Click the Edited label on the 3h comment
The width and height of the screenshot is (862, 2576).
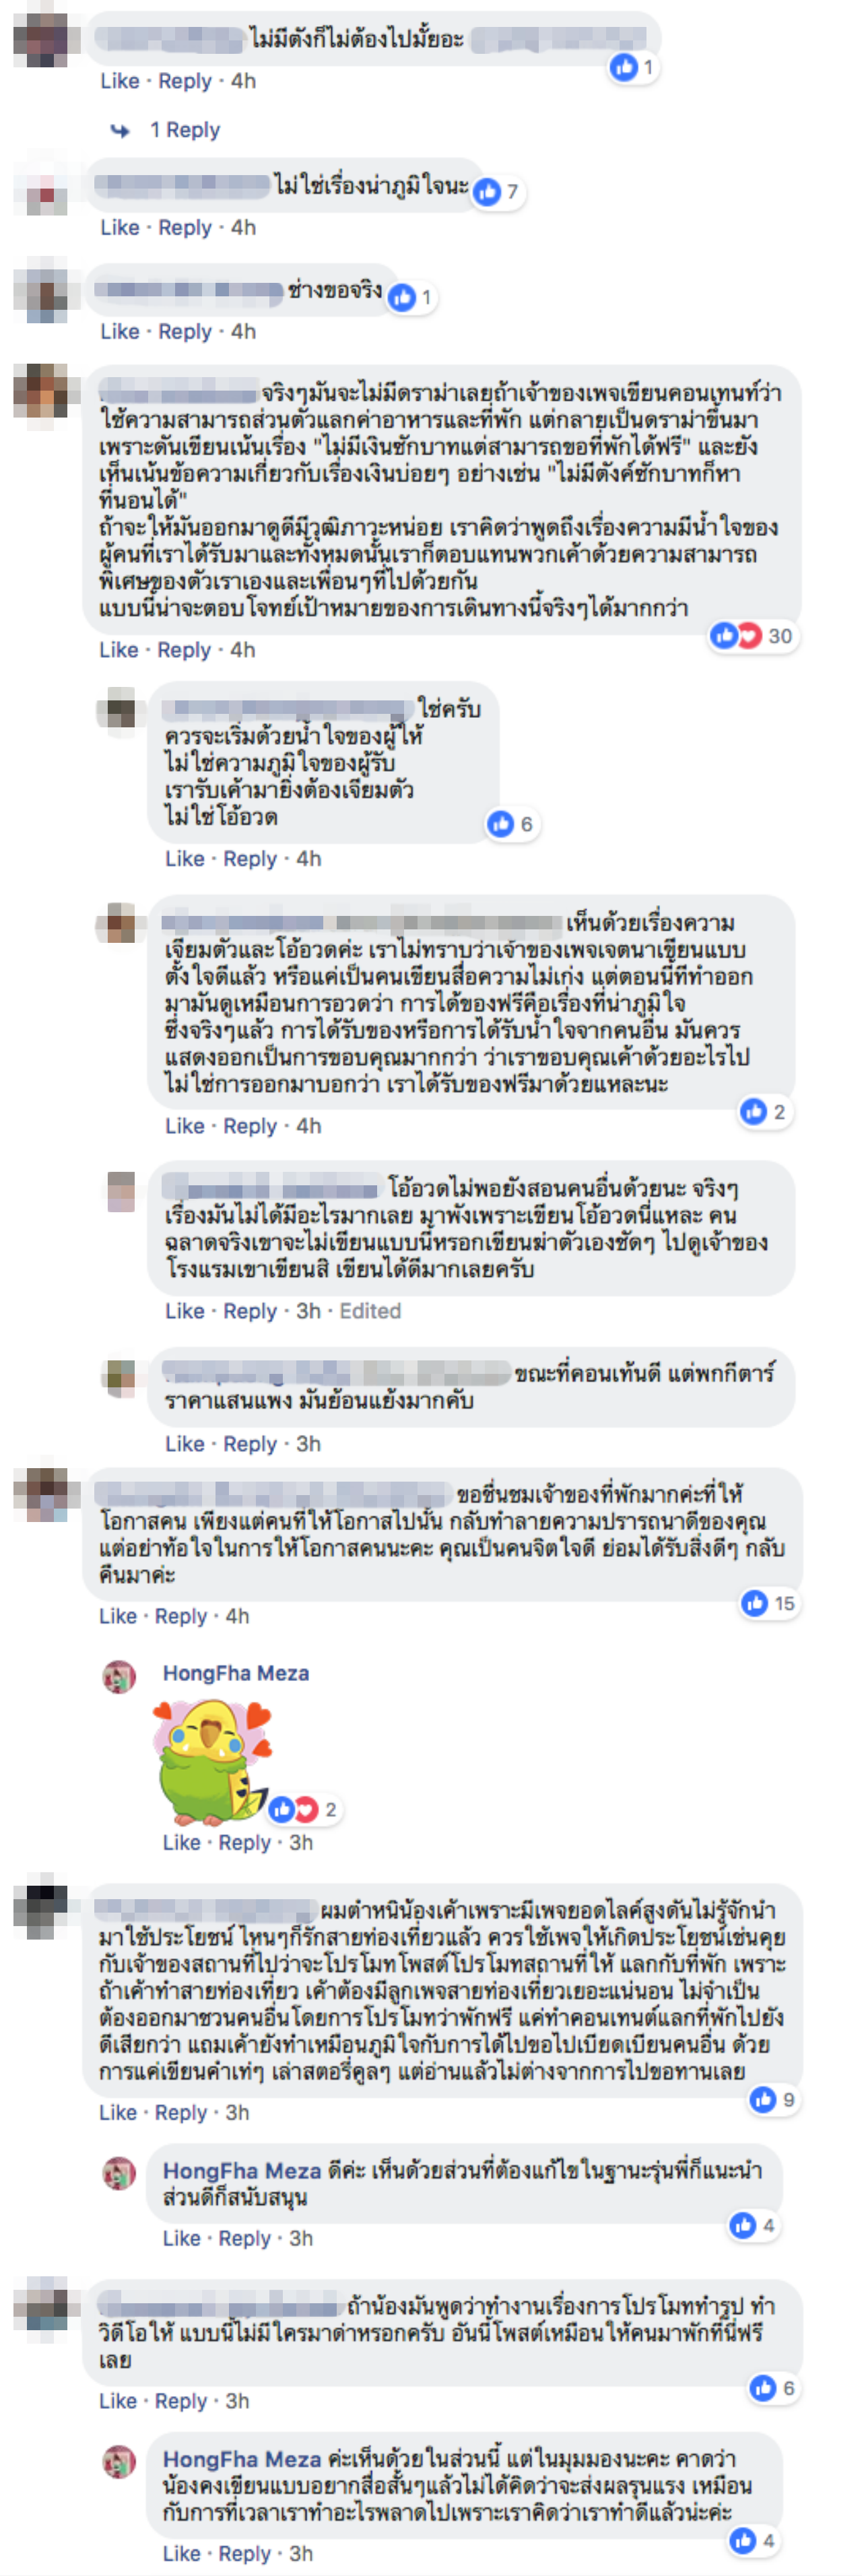370,1311
